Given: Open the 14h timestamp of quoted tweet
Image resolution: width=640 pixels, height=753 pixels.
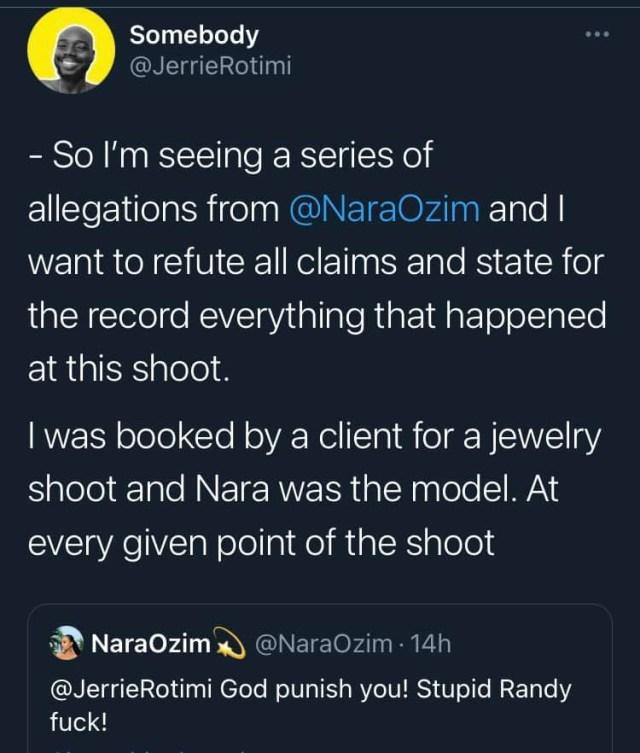Looking at the screenshot, I should [431, 644].
